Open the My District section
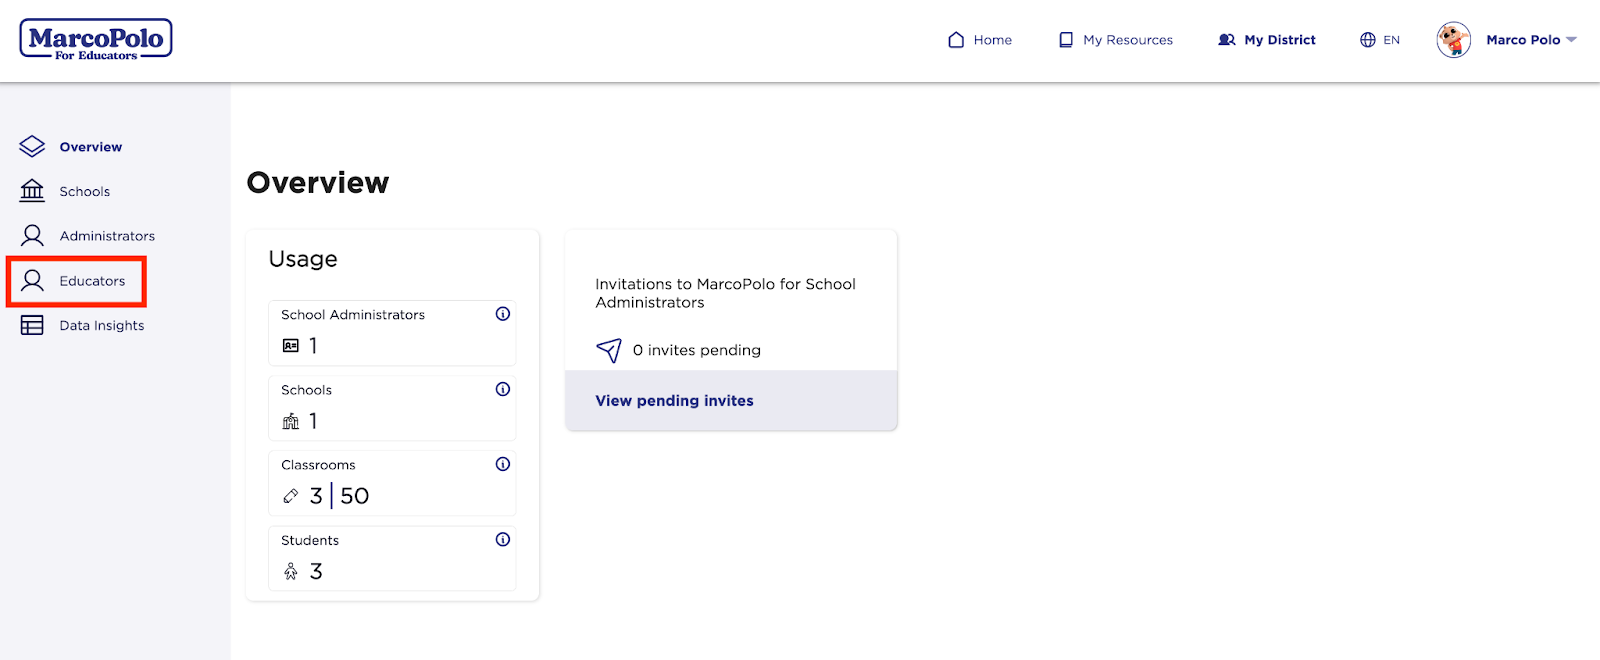Screen dimensions: 1600x660 (x=1278, y=40)
